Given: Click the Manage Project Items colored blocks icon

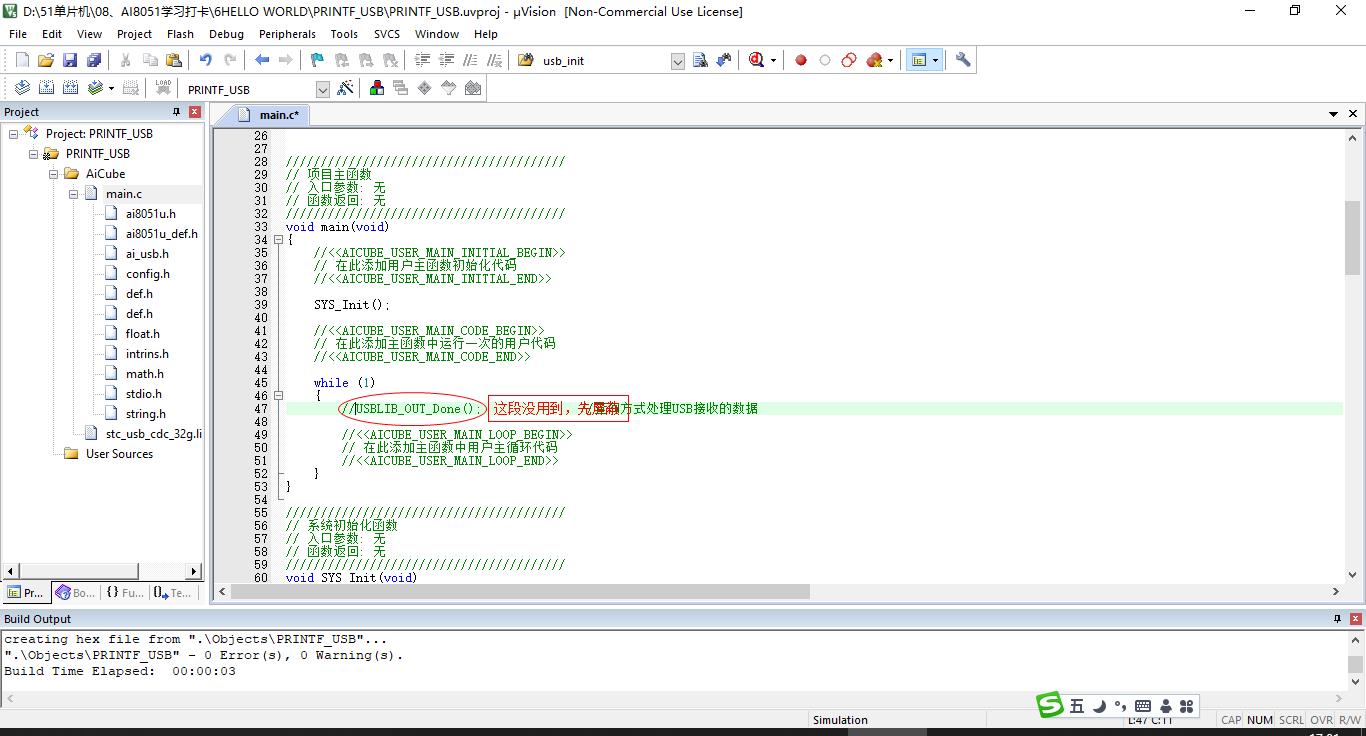Looking at the screenshot, I should (377, 89).
